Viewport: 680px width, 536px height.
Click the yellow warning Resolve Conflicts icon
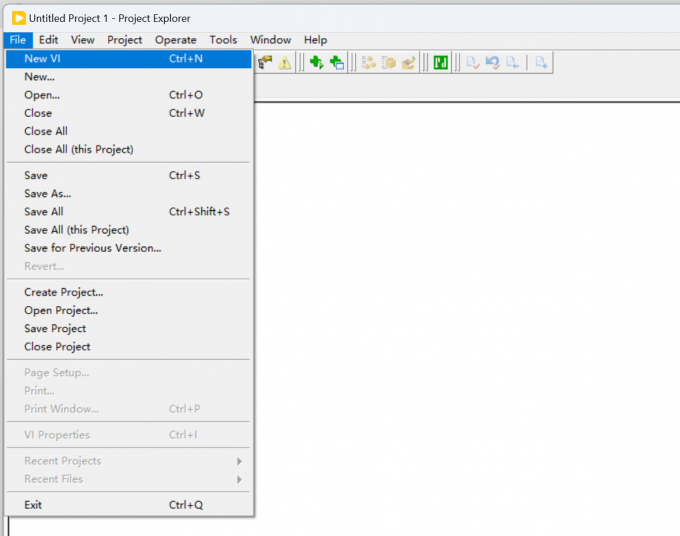[284, 63]
